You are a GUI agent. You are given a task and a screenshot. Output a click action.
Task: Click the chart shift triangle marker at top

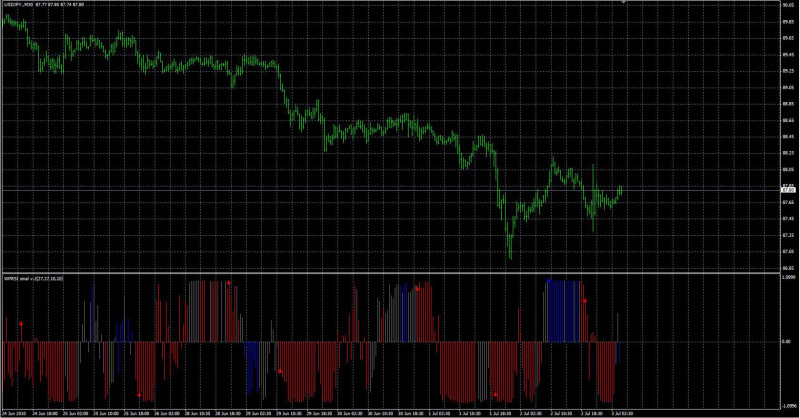coord(623,3)
